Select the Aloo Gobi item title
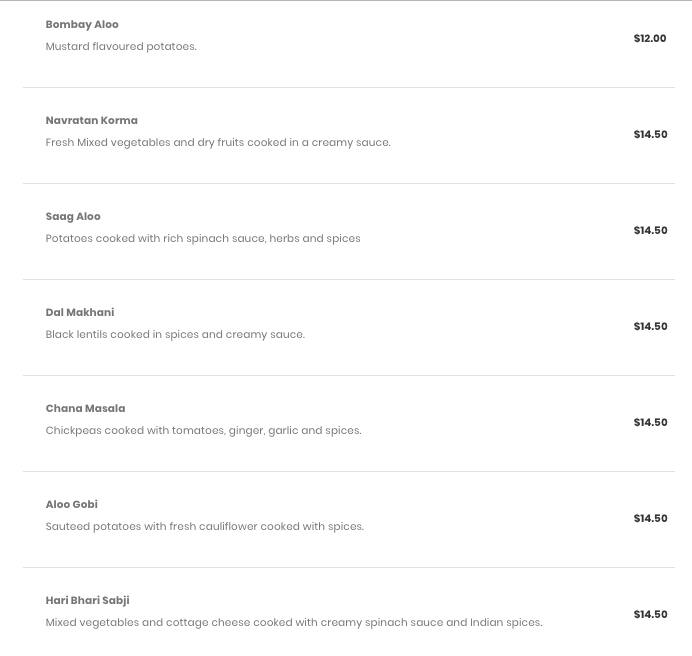The image size is (692, 656). 71,504
